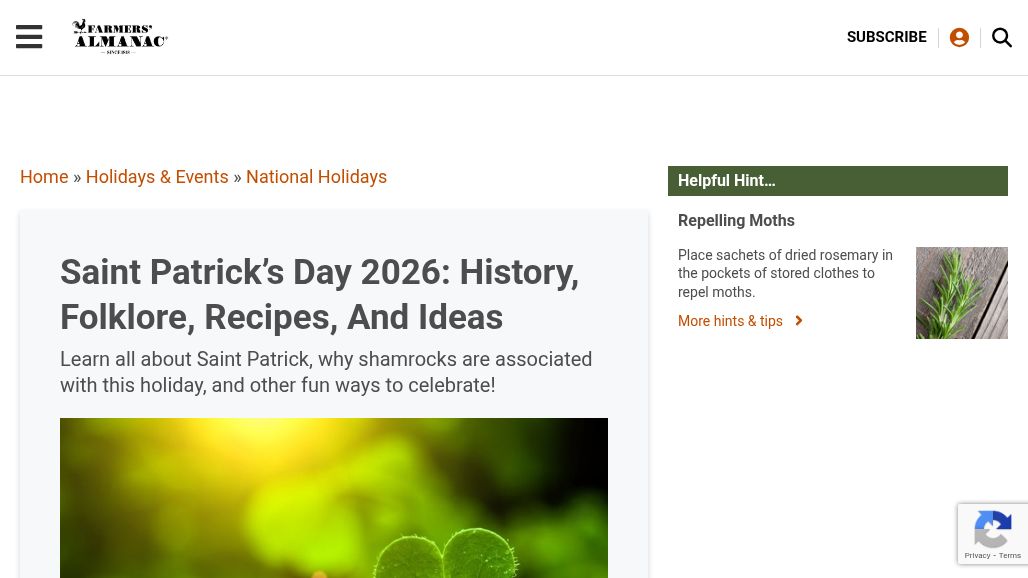Go to the Home breadcrumb
Screen dimensions: 1028x578
[x=44, y=177]
